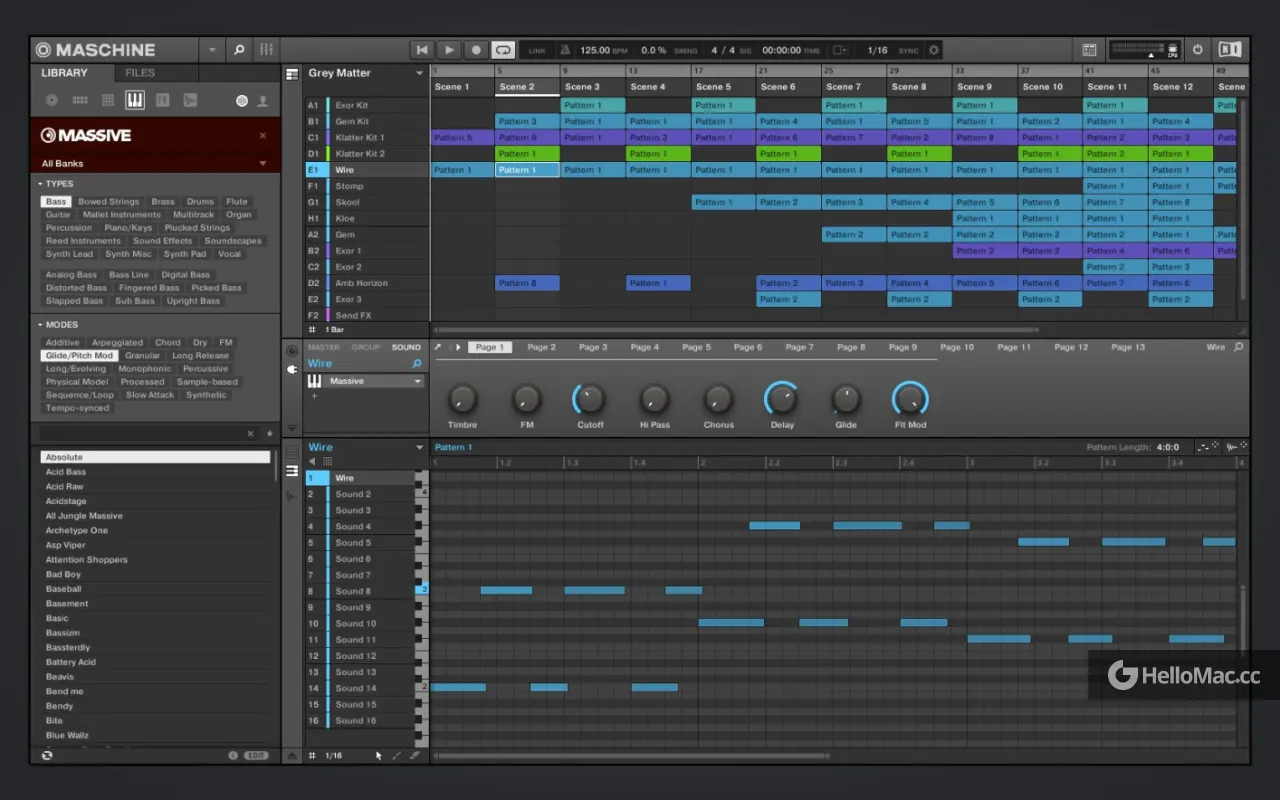The width and height of the screenshot is (1280, 800).
Task: Open the sync settings gear icon
Action: pos(934,50)
